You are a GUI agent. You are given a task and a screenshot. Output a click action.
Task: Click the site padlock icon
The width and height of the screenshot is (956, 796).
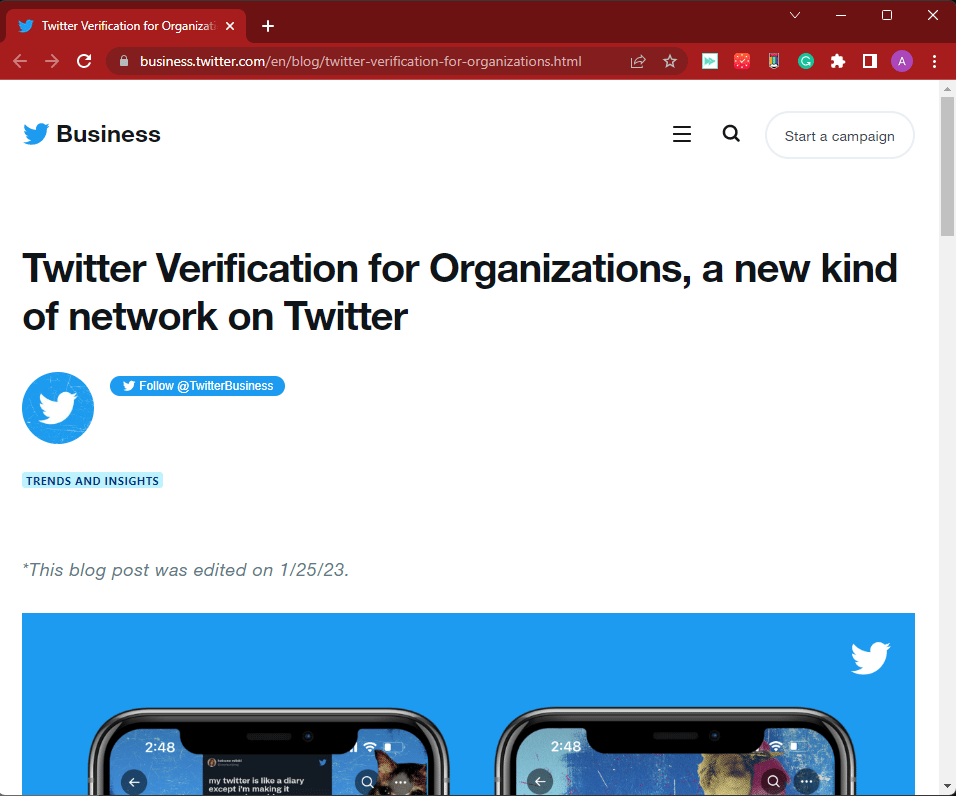[x=124, y=61]
